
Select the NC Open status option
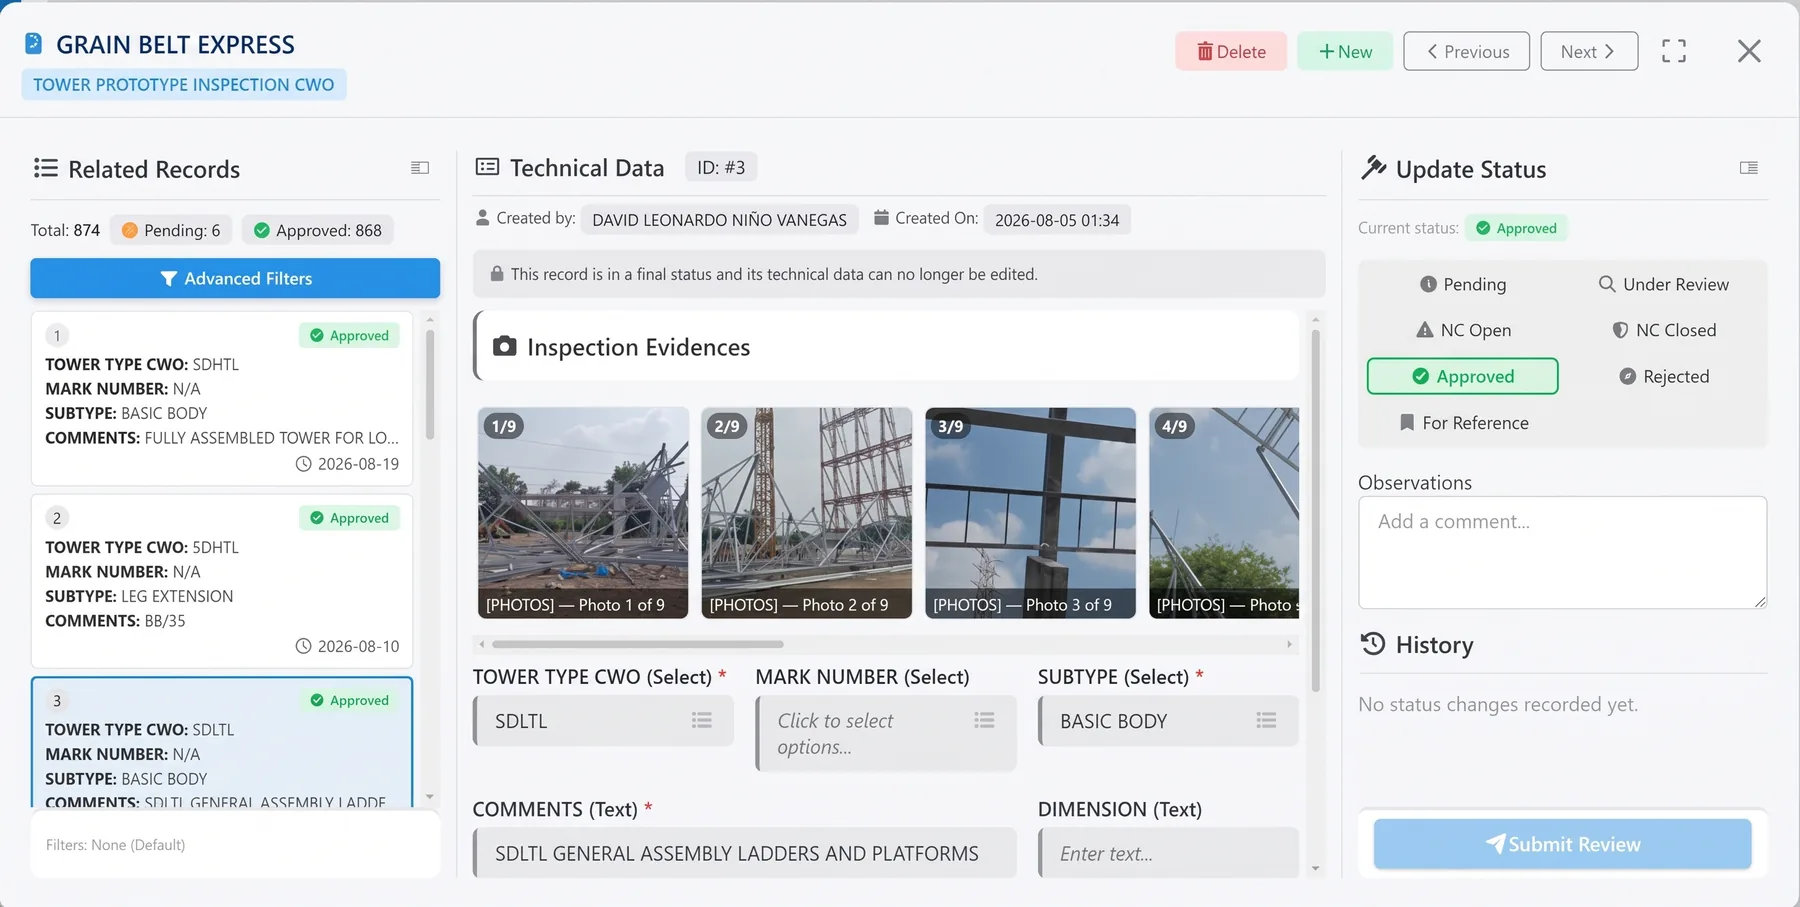click(x=1463, y=330)
